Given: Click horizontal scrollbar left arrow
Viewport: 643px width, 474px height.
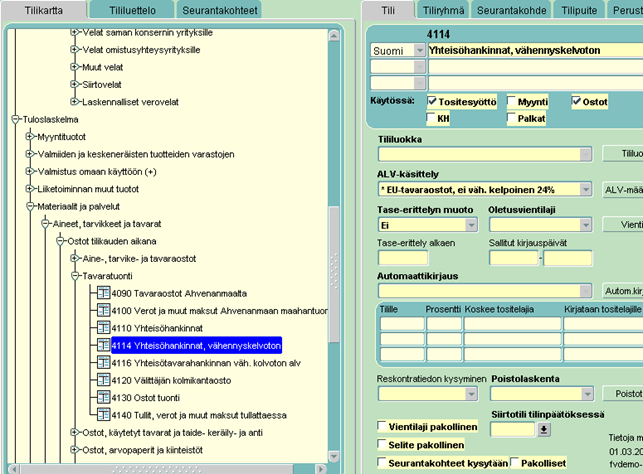Looking at the screenshot, I should tap(14, 469).
